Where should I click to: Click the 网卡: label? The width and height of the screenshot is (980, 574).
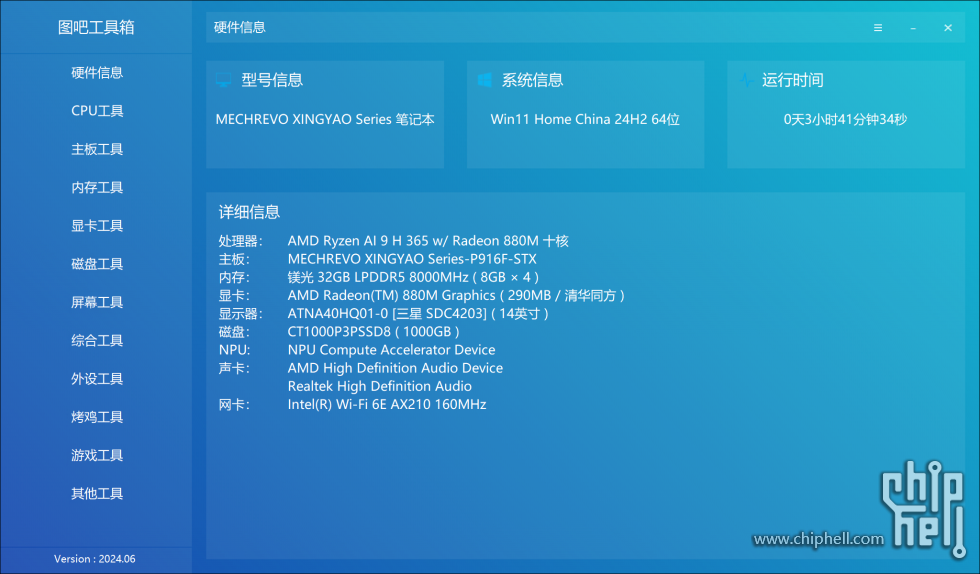click(234, 405)
